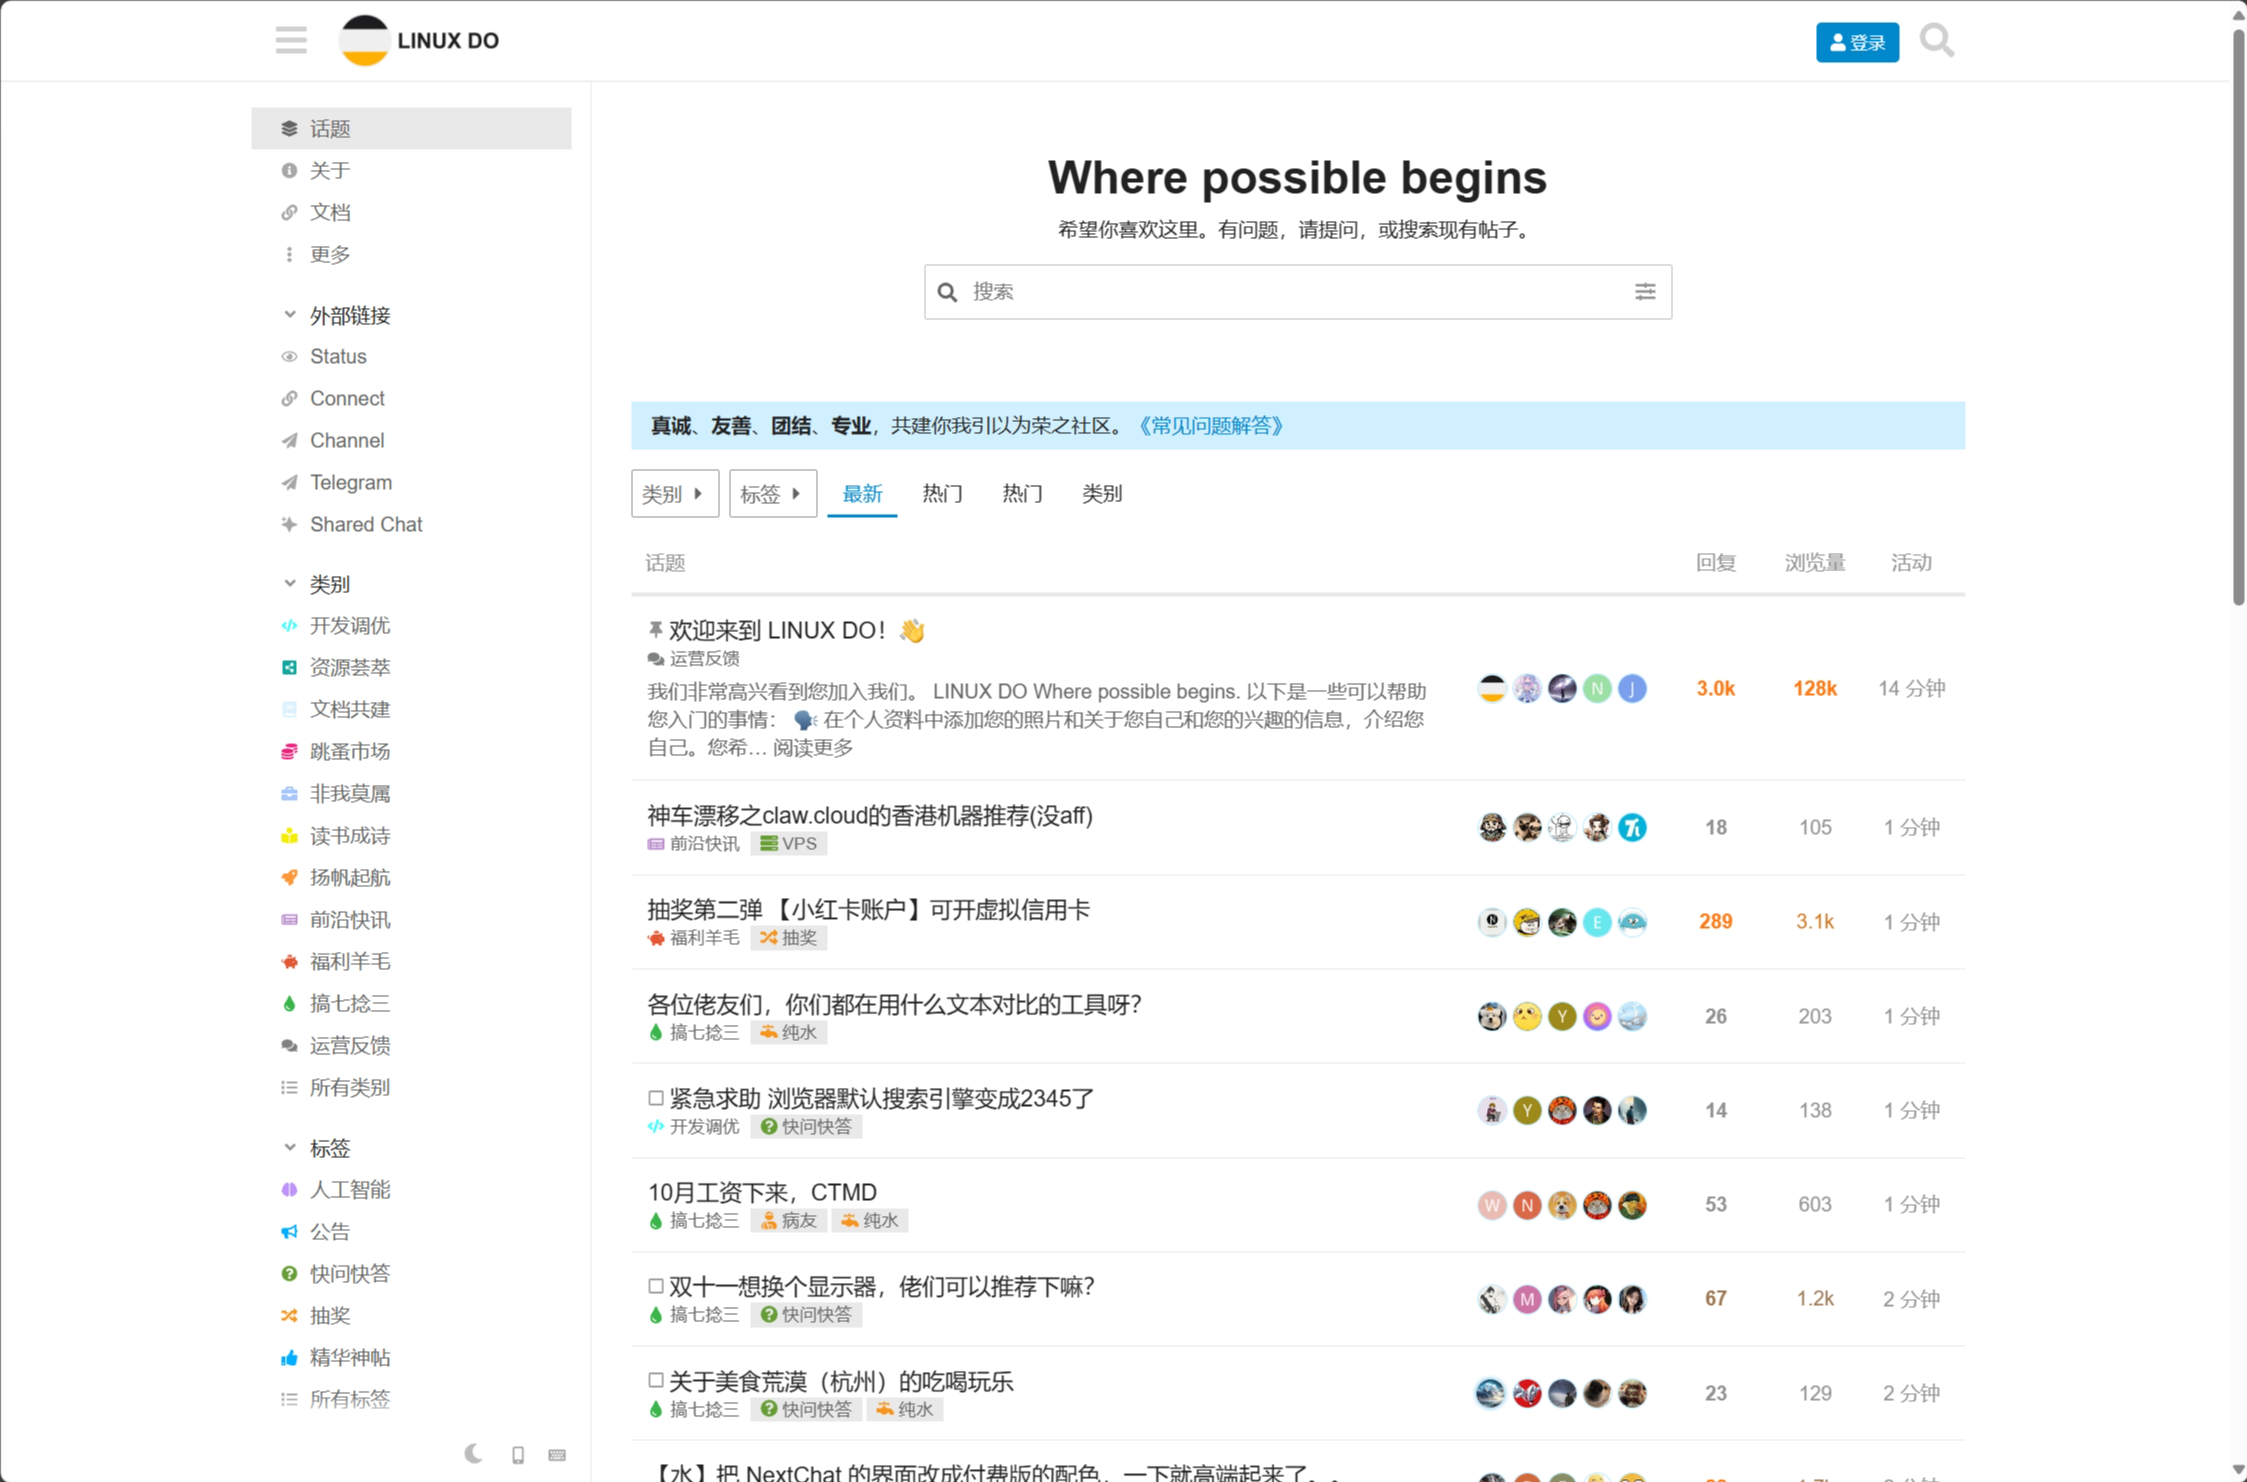This screenshot has width=2247, height=1482.
Task: Select the 类别 tab in topic navigation
Action: tap(1102, 493)
